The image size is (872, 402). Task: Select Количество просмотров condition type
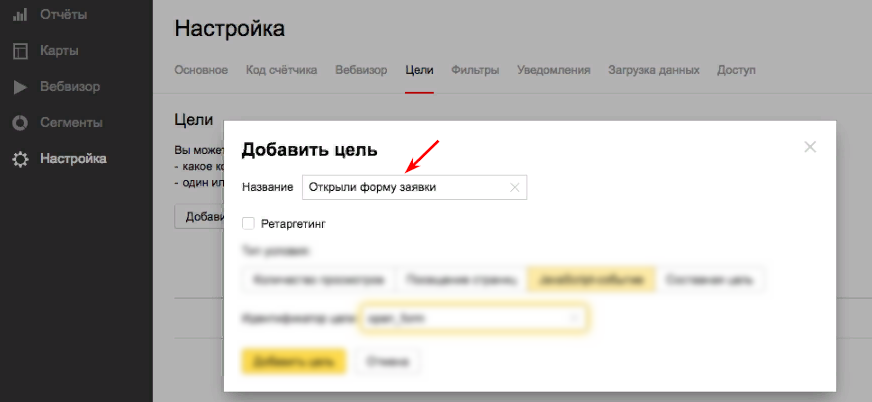coord(318,280)
